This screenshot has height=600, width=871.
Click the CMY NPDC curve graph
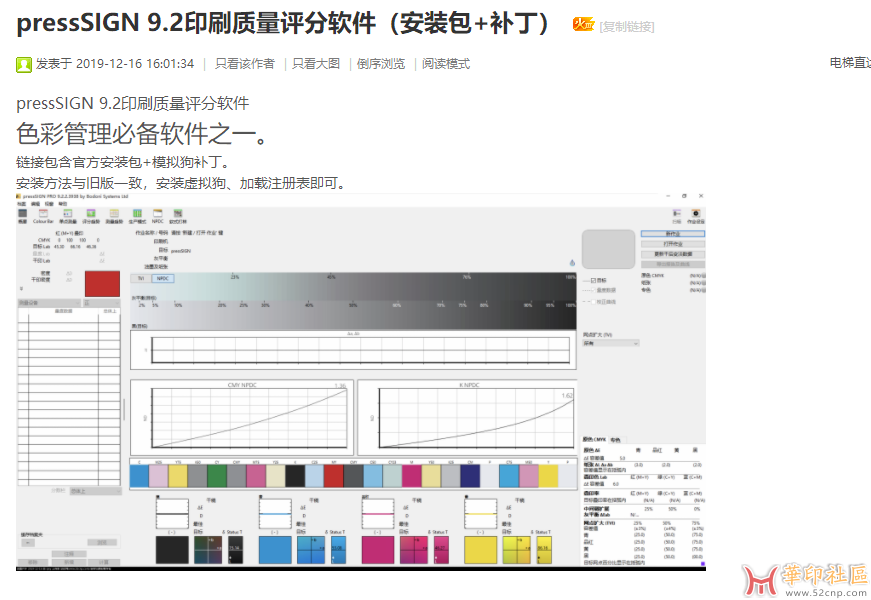[242, 417]
